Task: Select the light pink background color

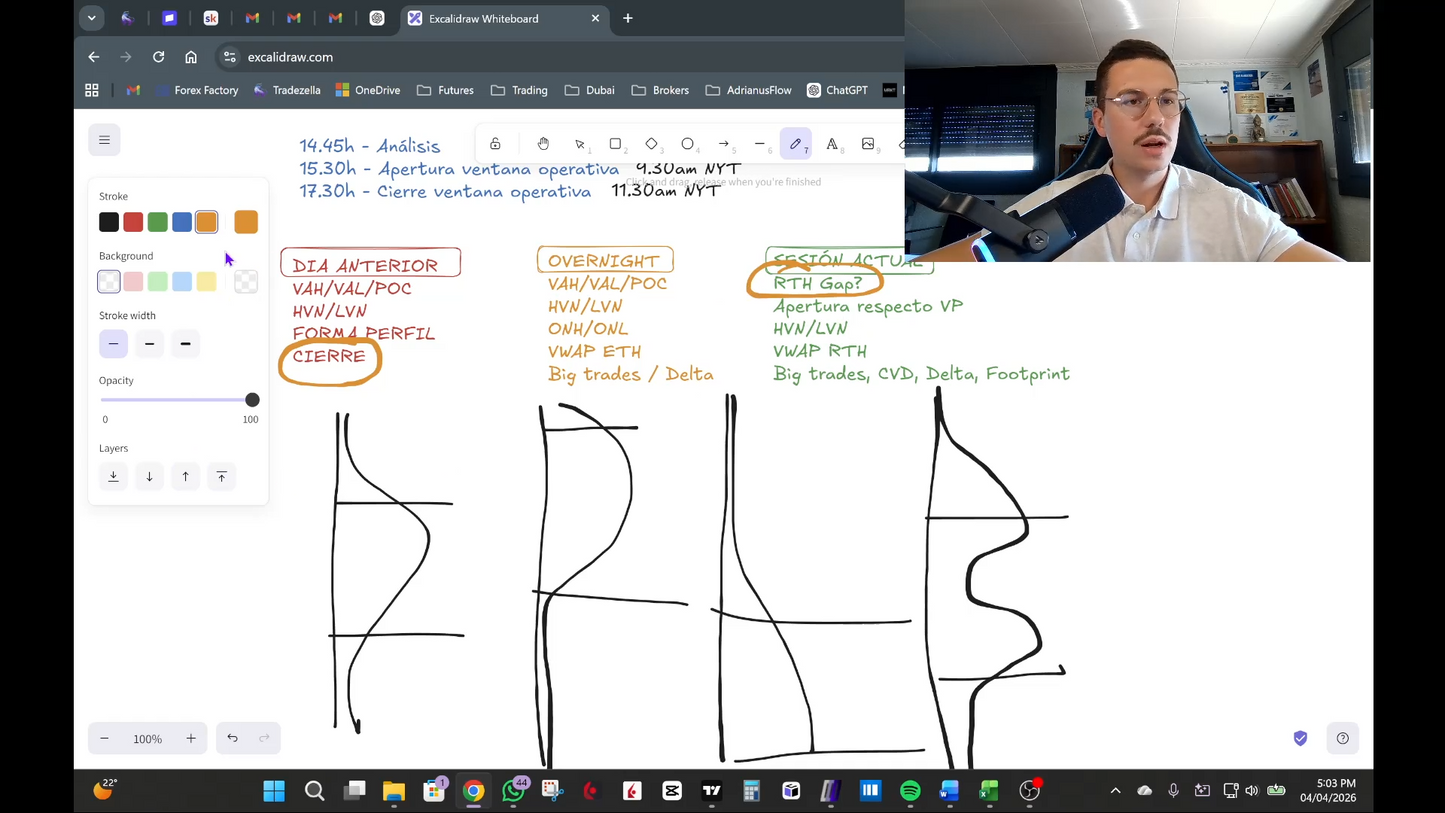Action: [x=133, y=282]
